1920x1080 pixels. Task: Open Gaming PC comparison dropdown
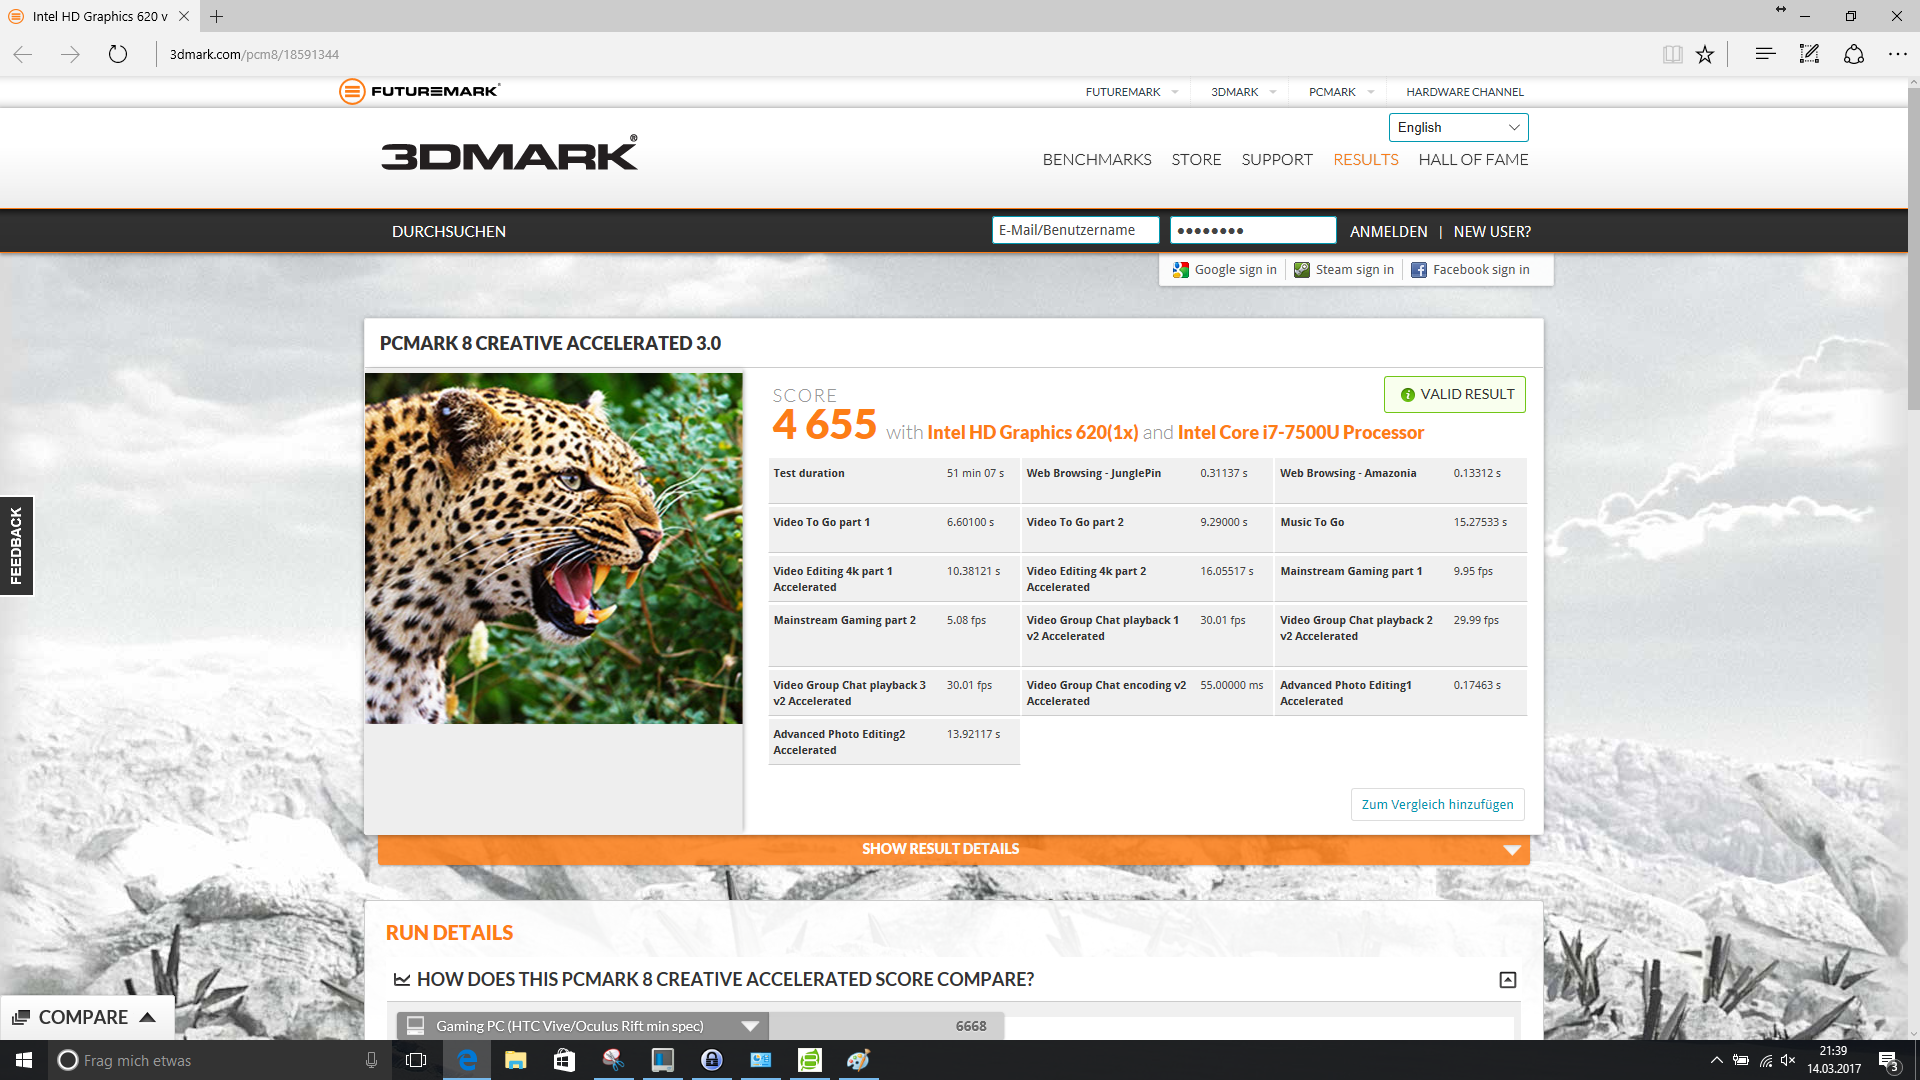[x=750, y=1026]
